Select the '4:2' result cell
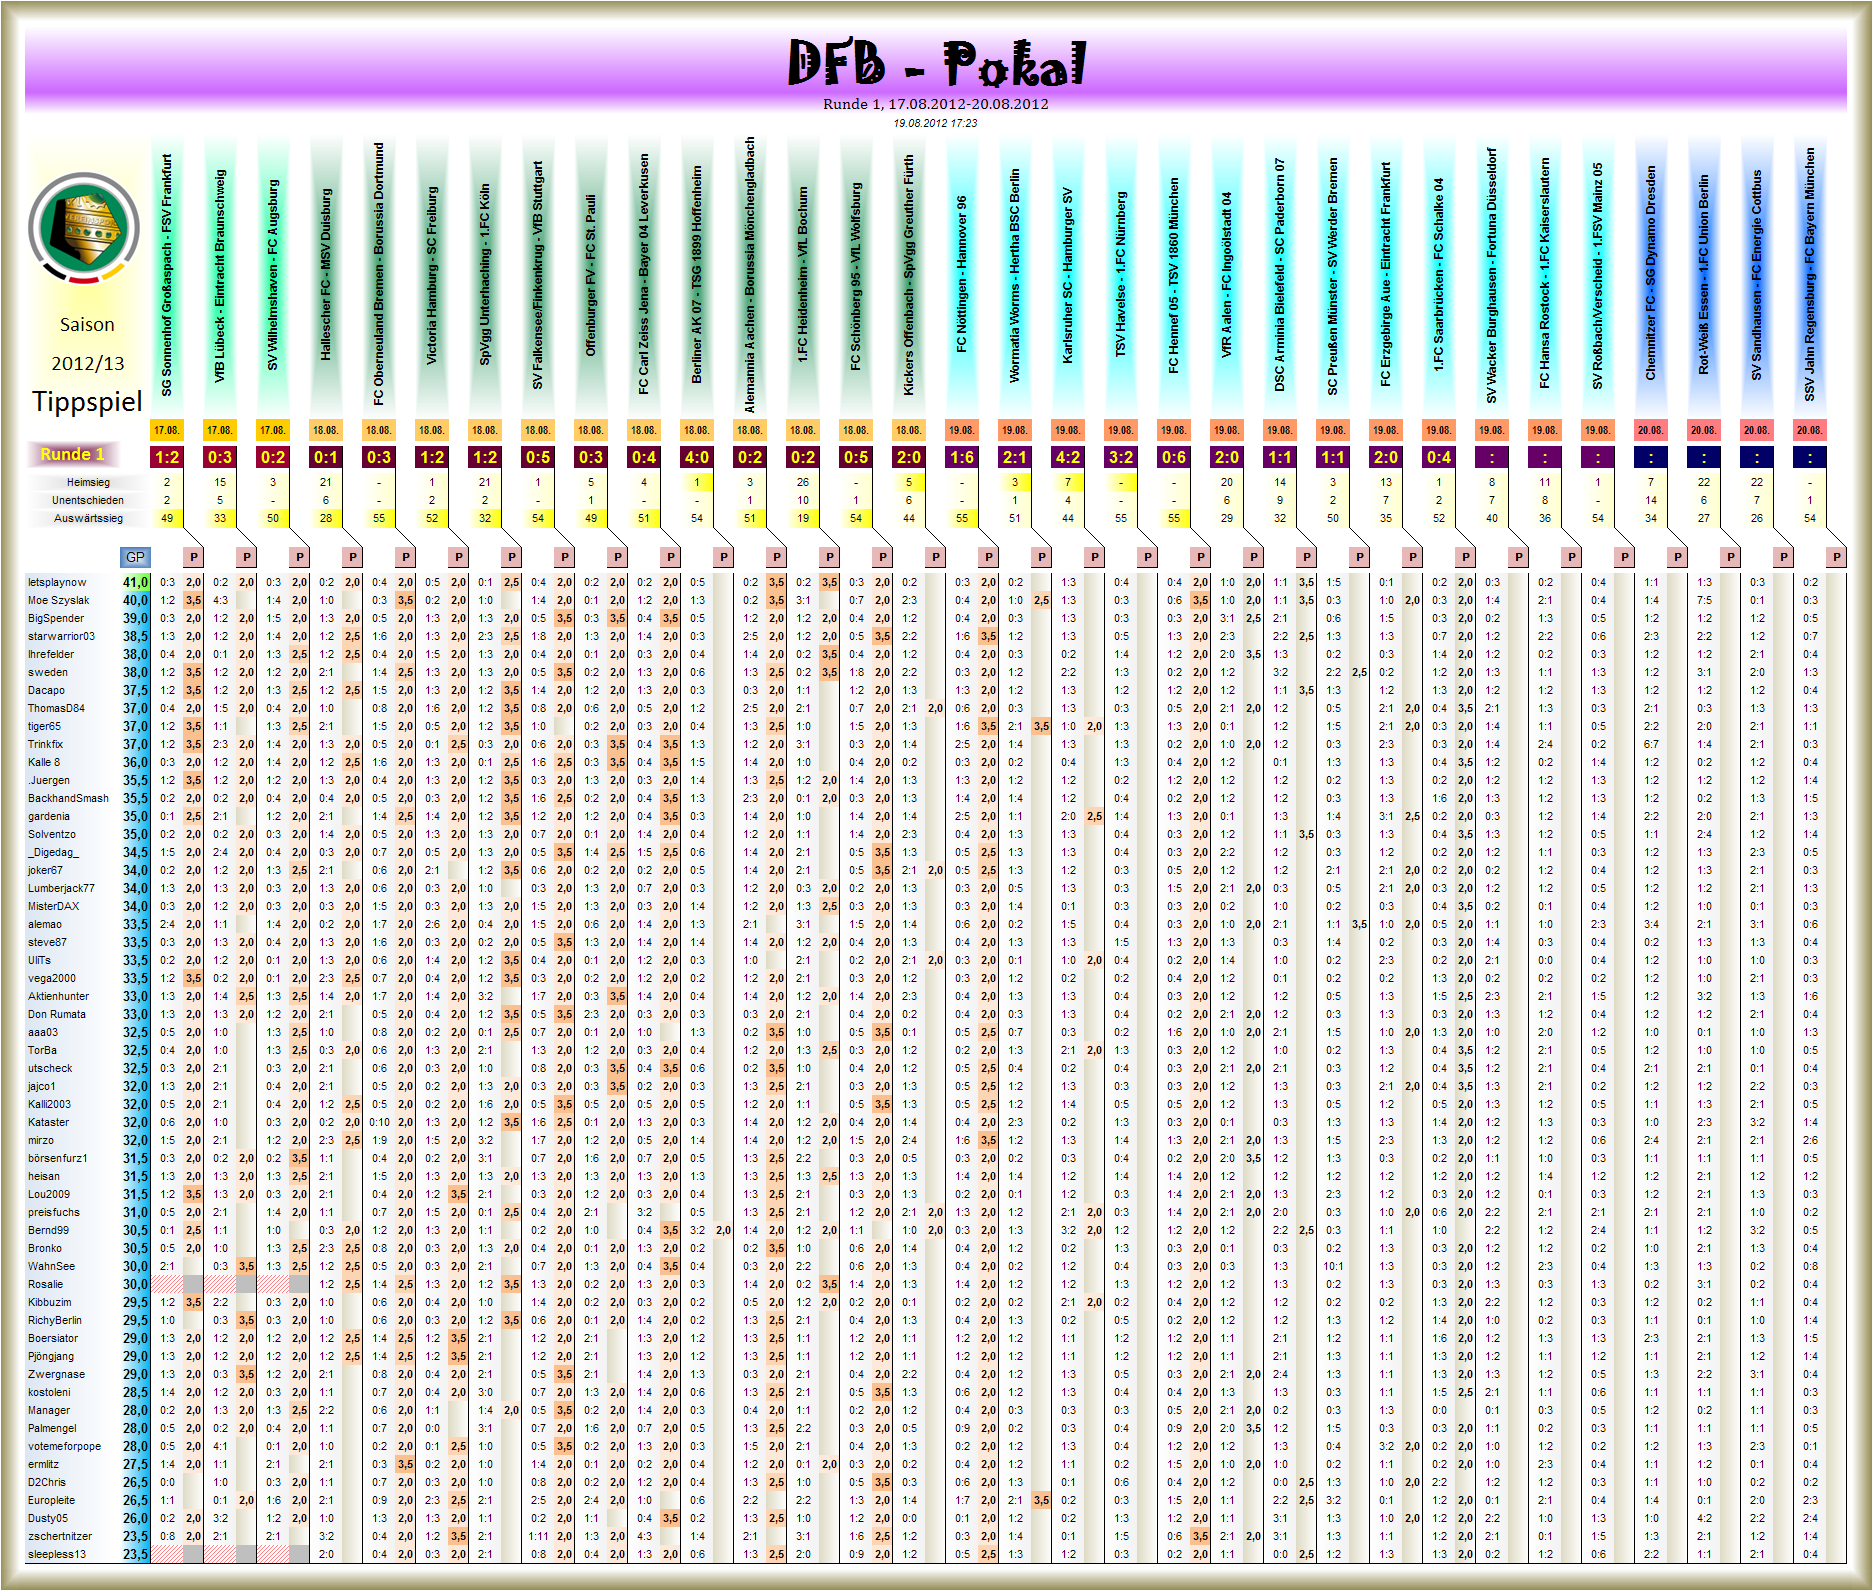 pos(1067,457)
